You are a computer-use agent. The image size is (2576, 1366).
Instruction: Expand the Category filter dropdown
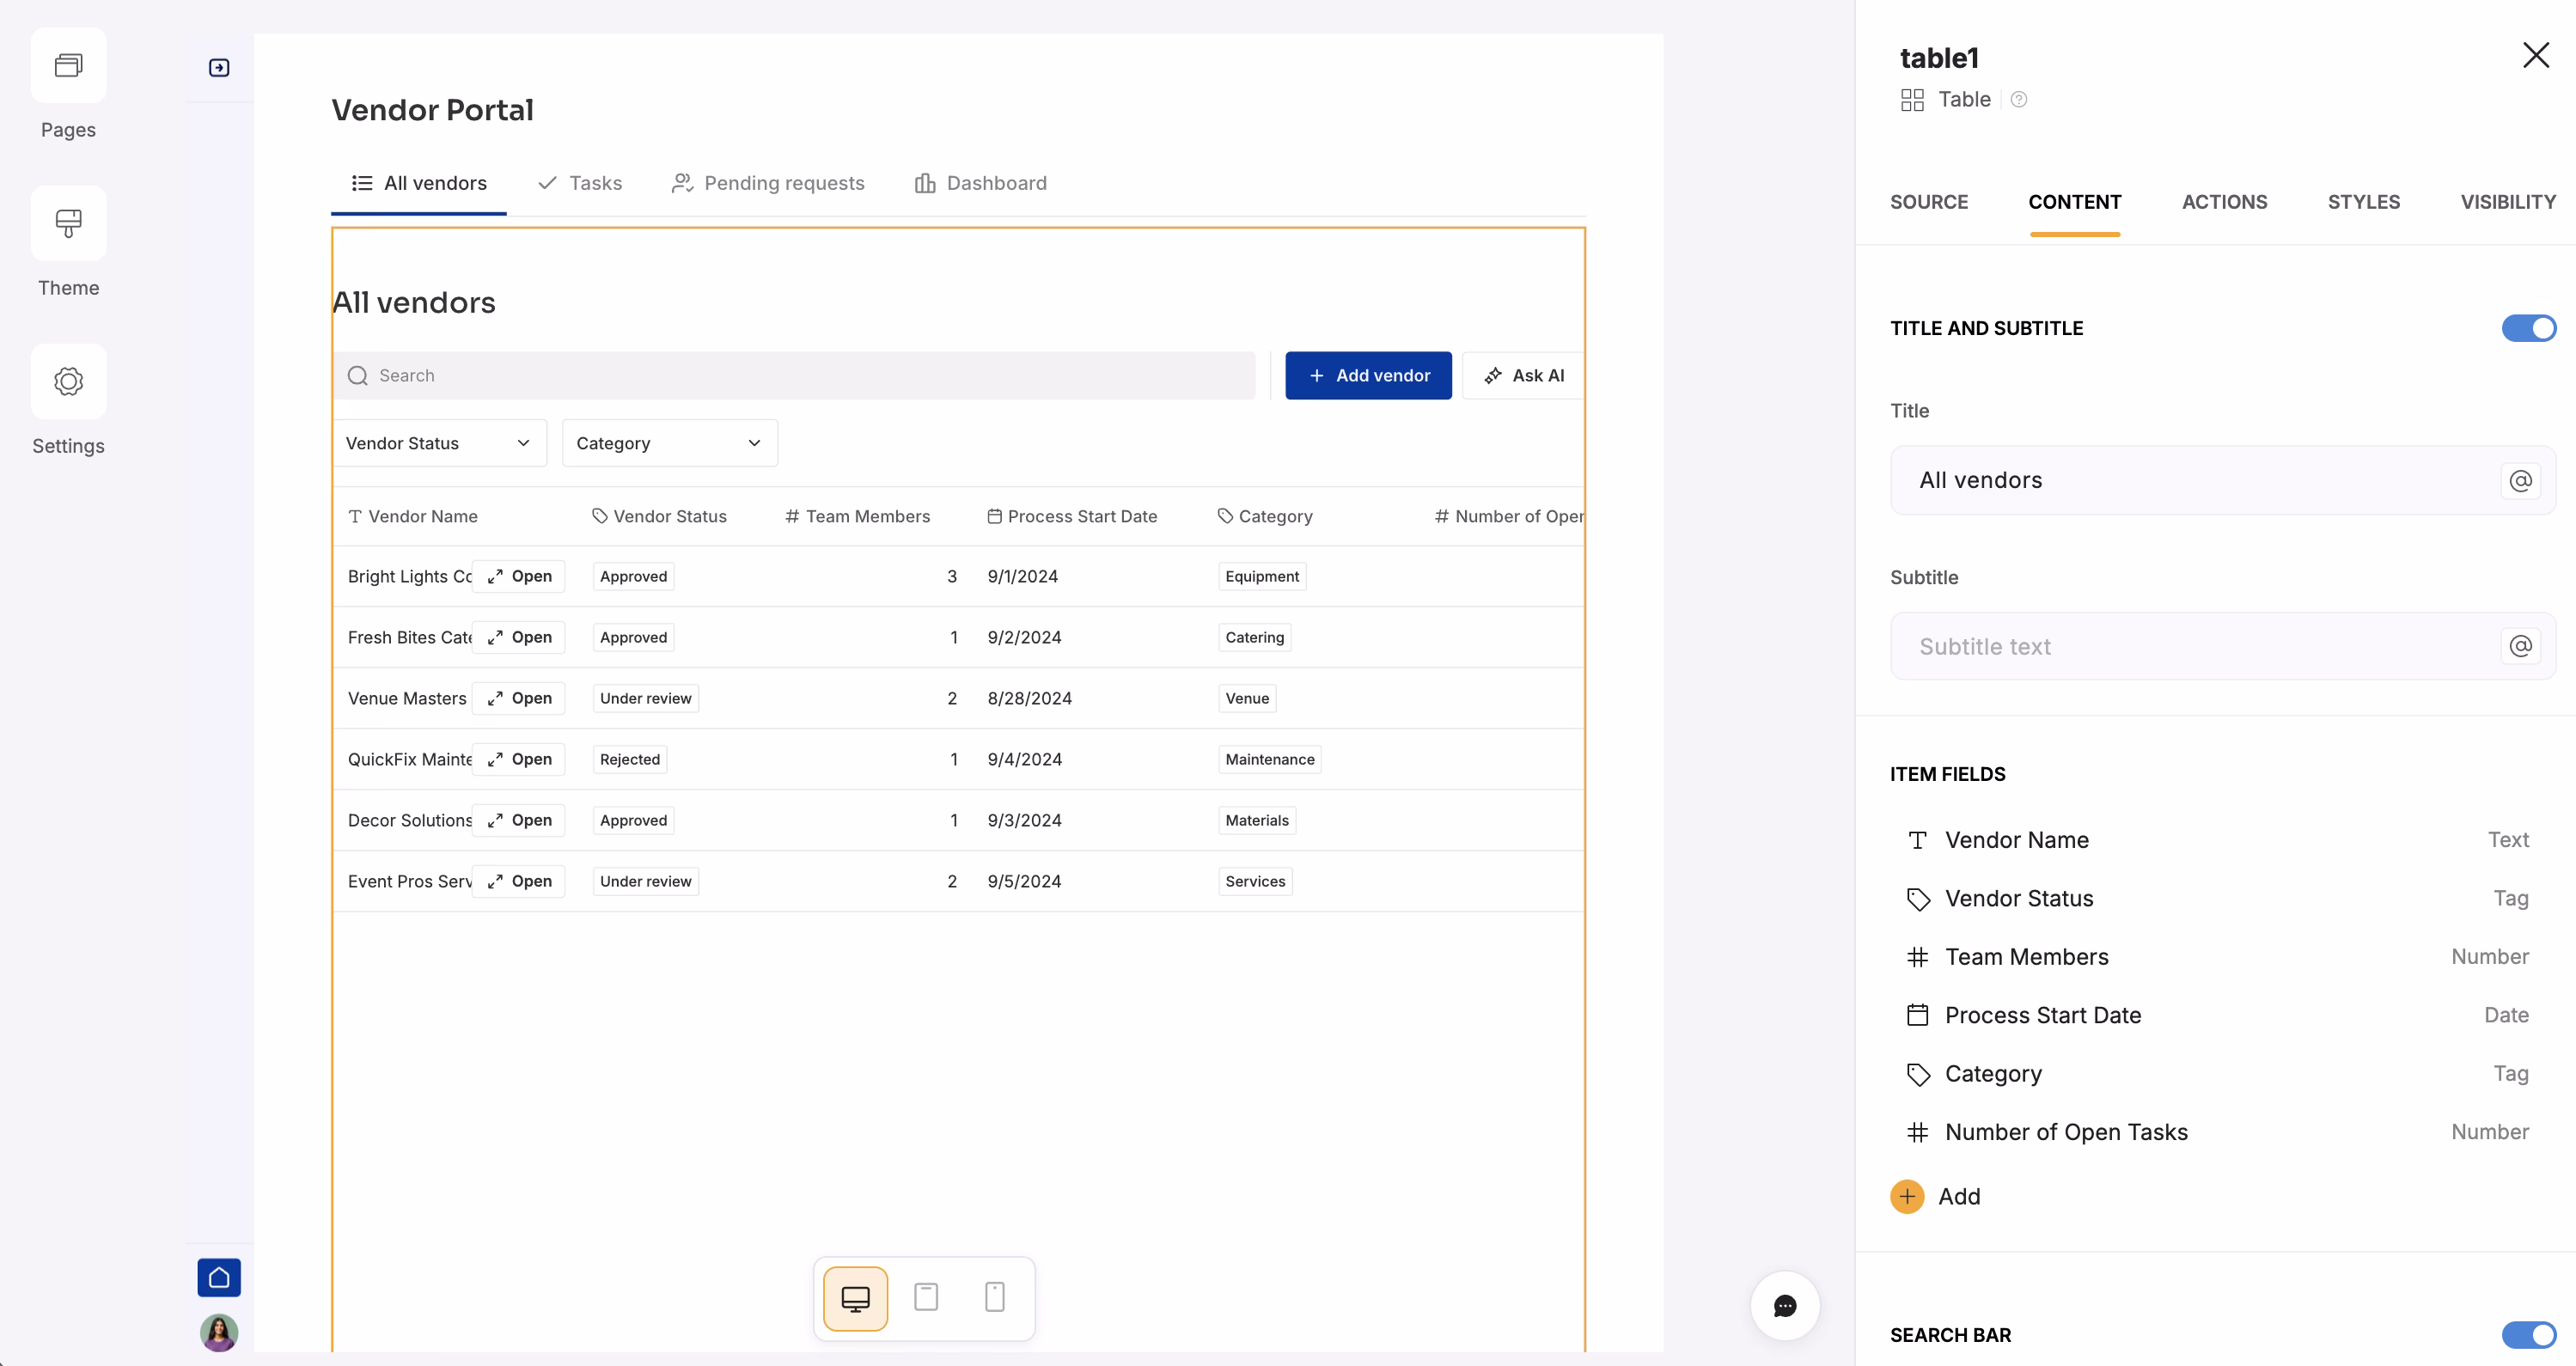click(x=669, y=442)
